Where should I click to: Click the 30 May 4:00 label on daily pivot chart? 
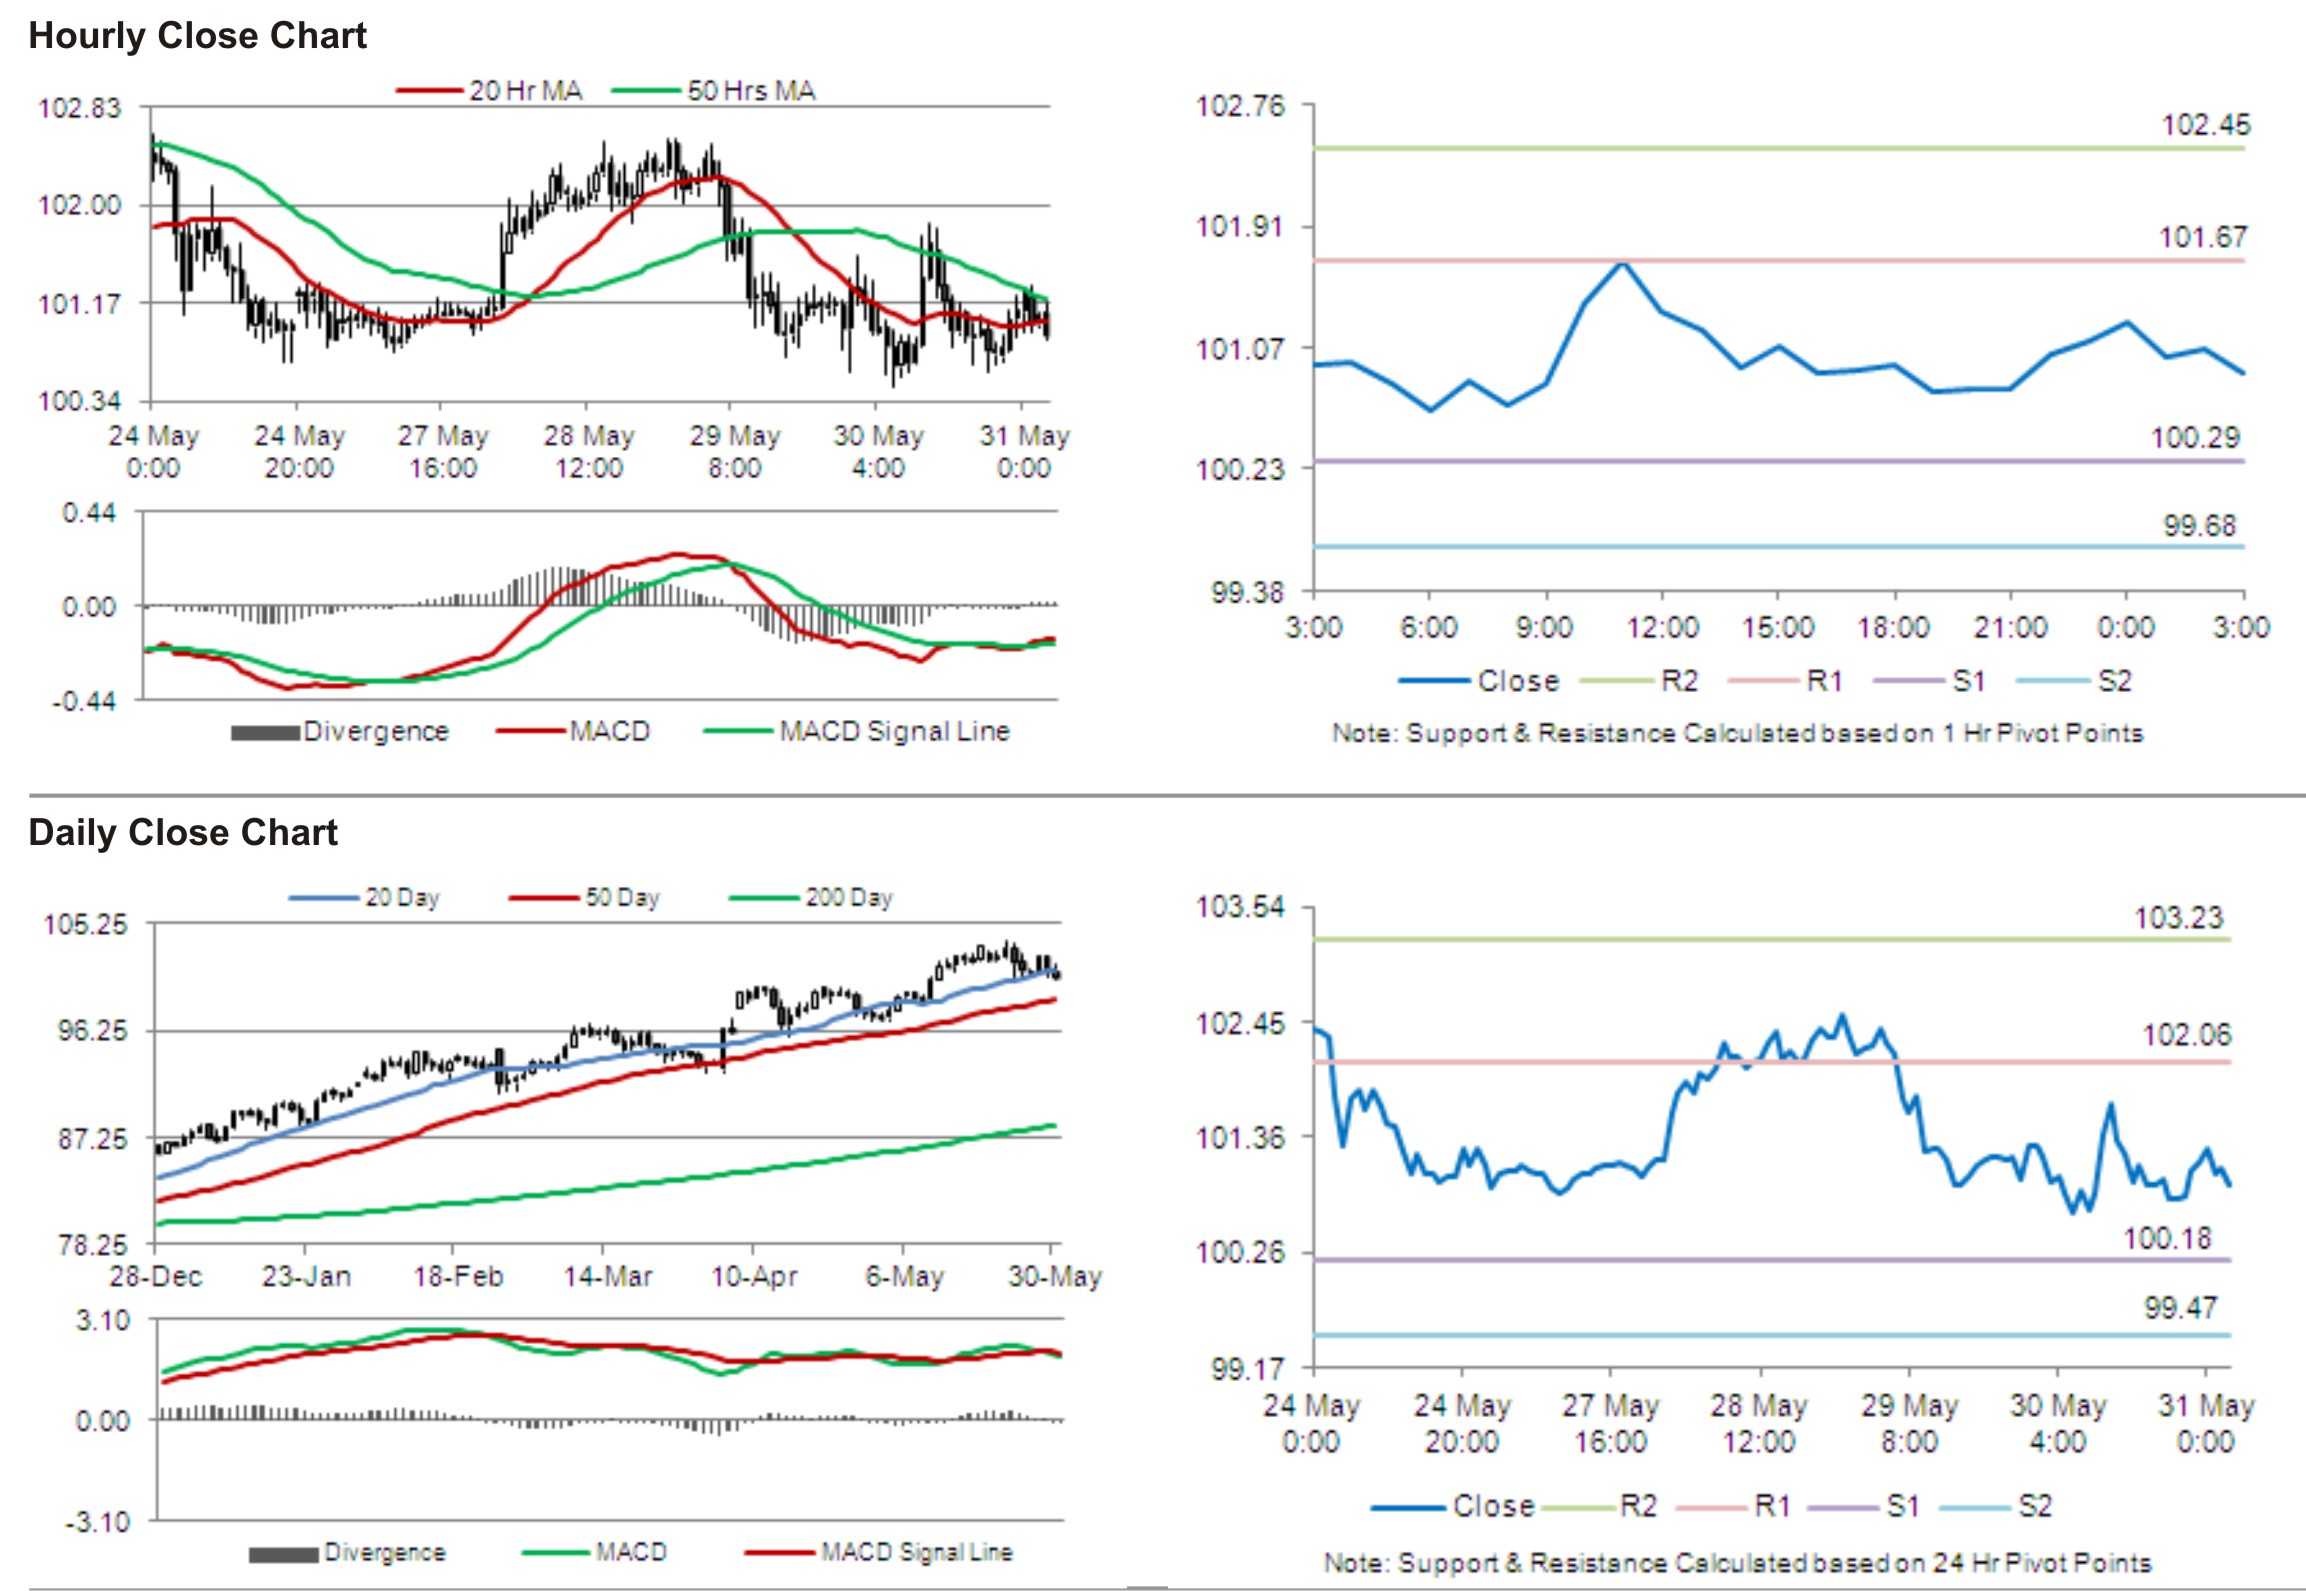tap(2057, 1424)
